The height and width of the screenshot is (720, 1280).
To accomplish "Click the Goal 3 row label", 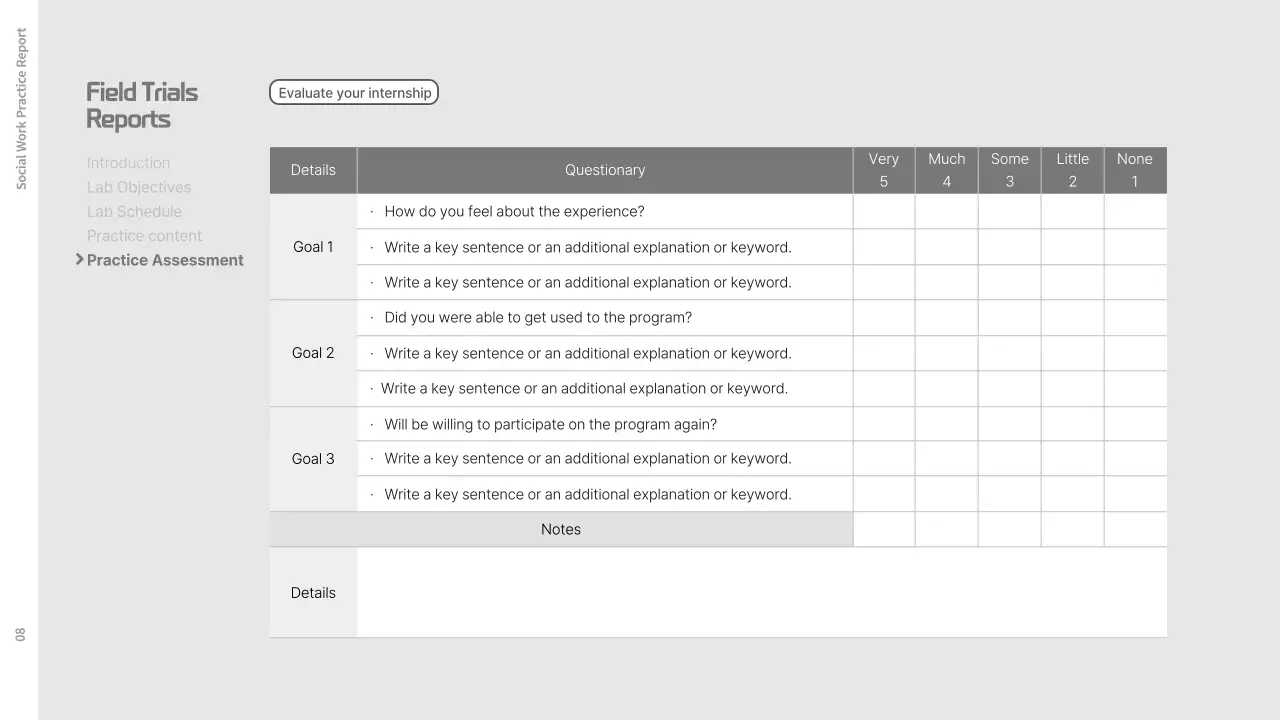I will tap(313, 458).
